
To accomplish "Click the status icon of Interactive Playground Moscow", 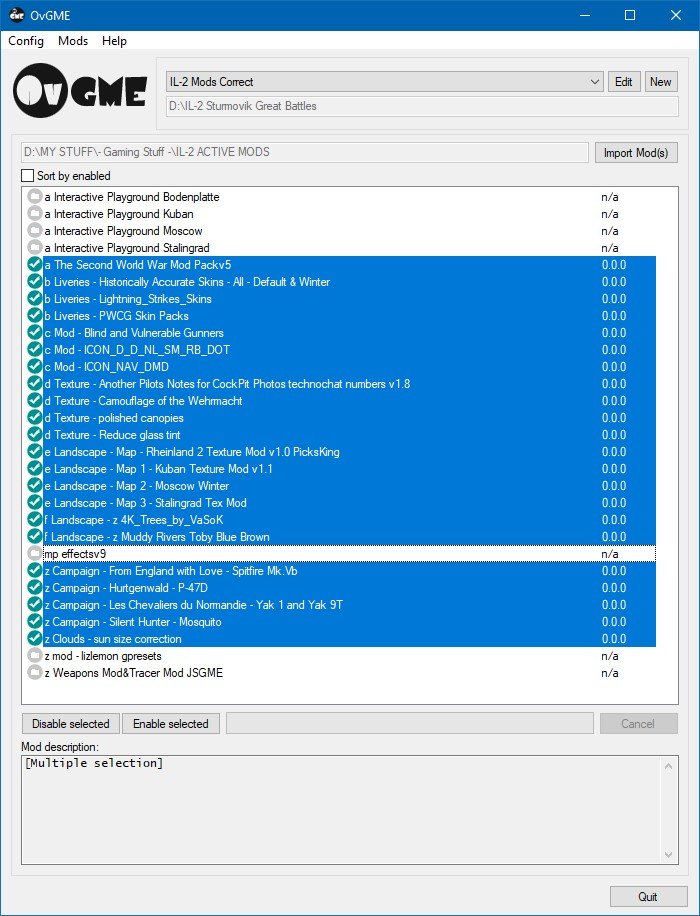I will point(34,231).
